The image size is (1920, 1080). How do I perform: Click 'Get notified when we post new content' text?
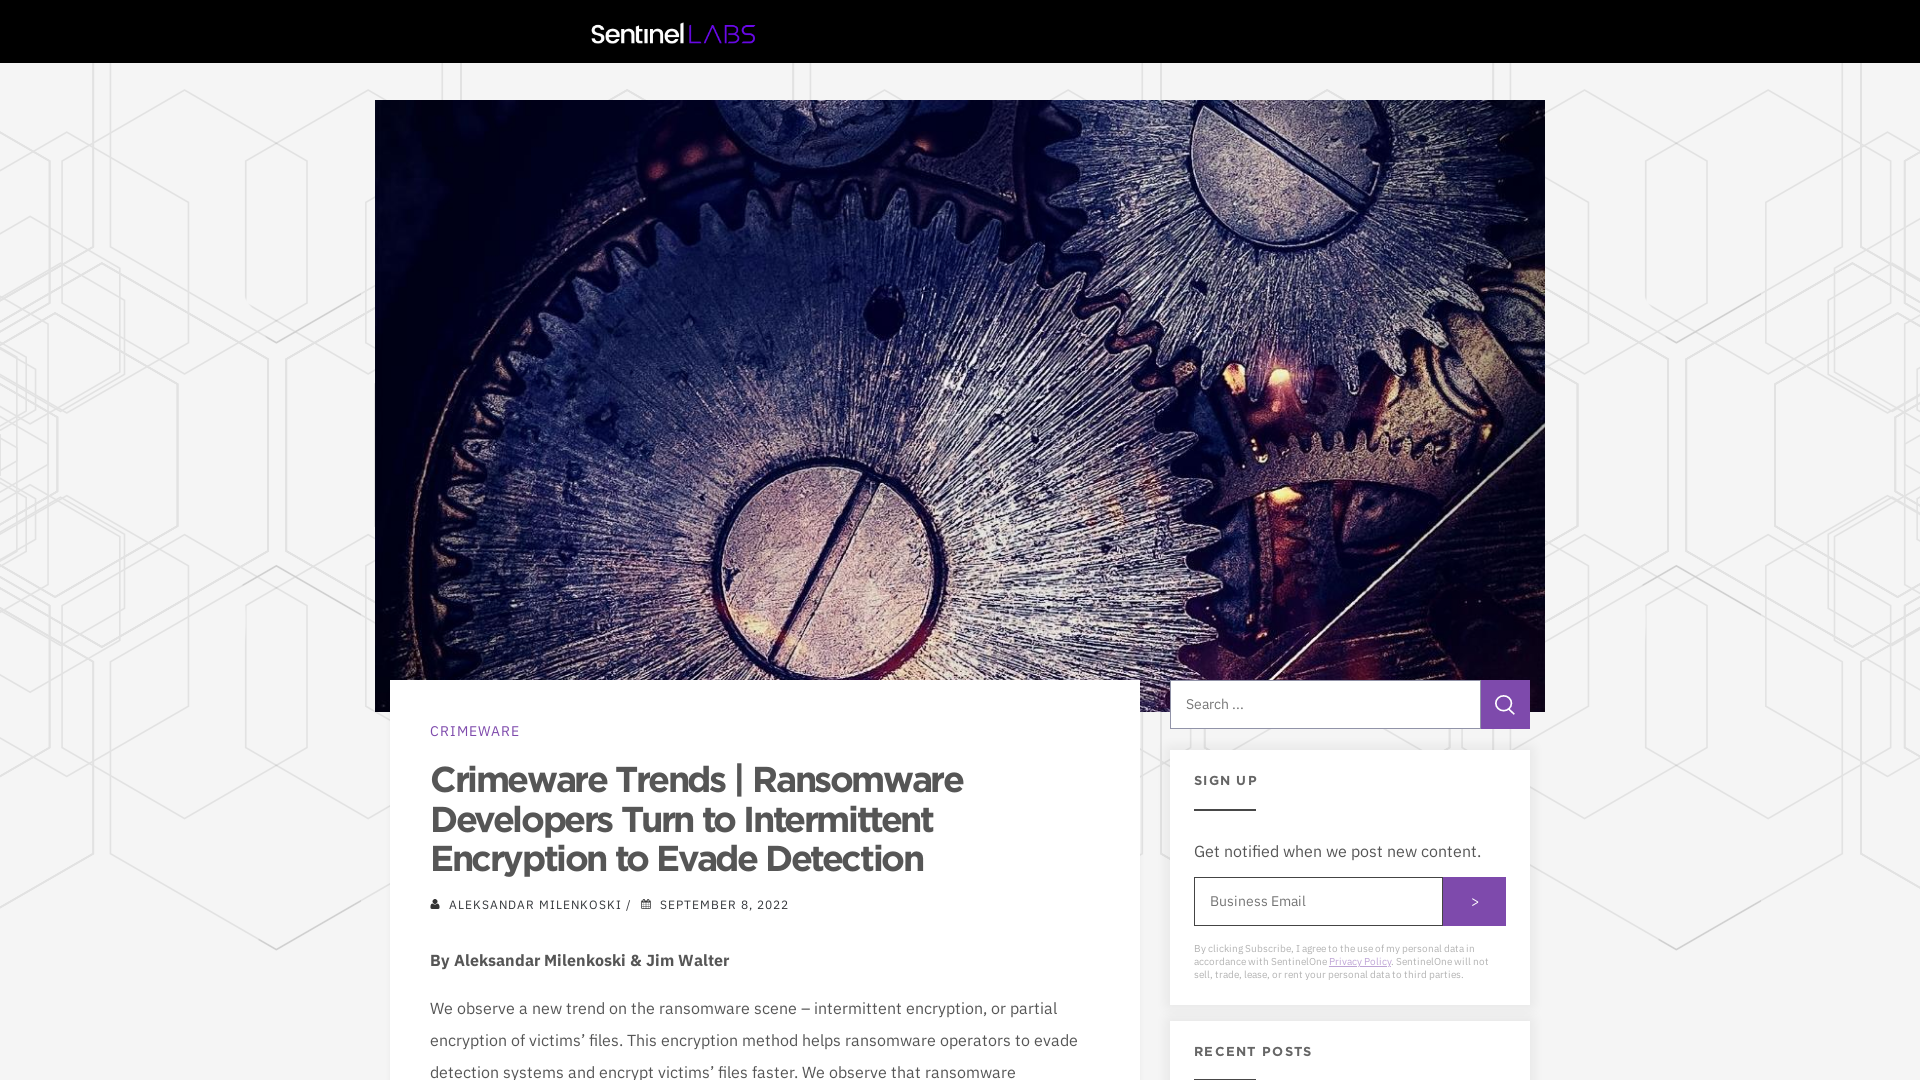tap(1336, 851)
